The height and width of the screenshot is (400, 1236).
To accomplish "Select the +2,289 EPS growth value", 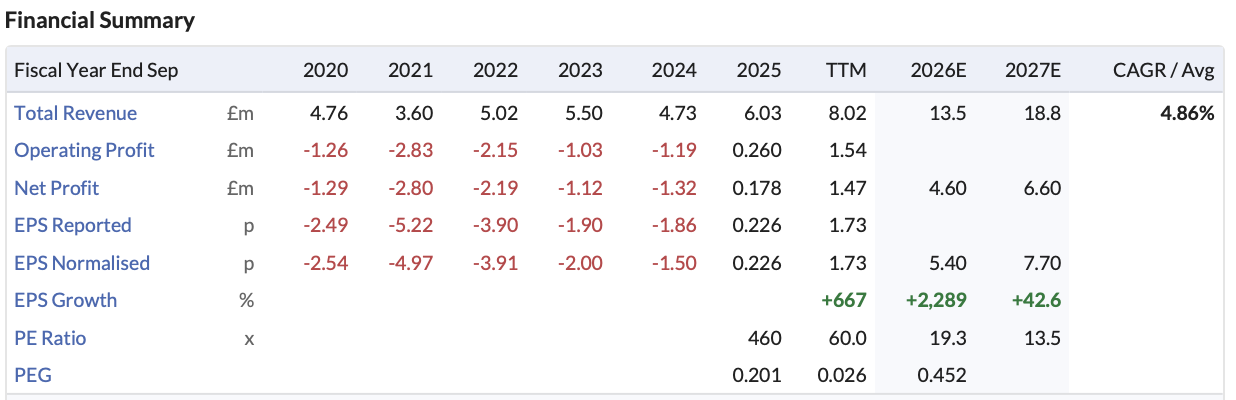I will click(x=936, y=300).
